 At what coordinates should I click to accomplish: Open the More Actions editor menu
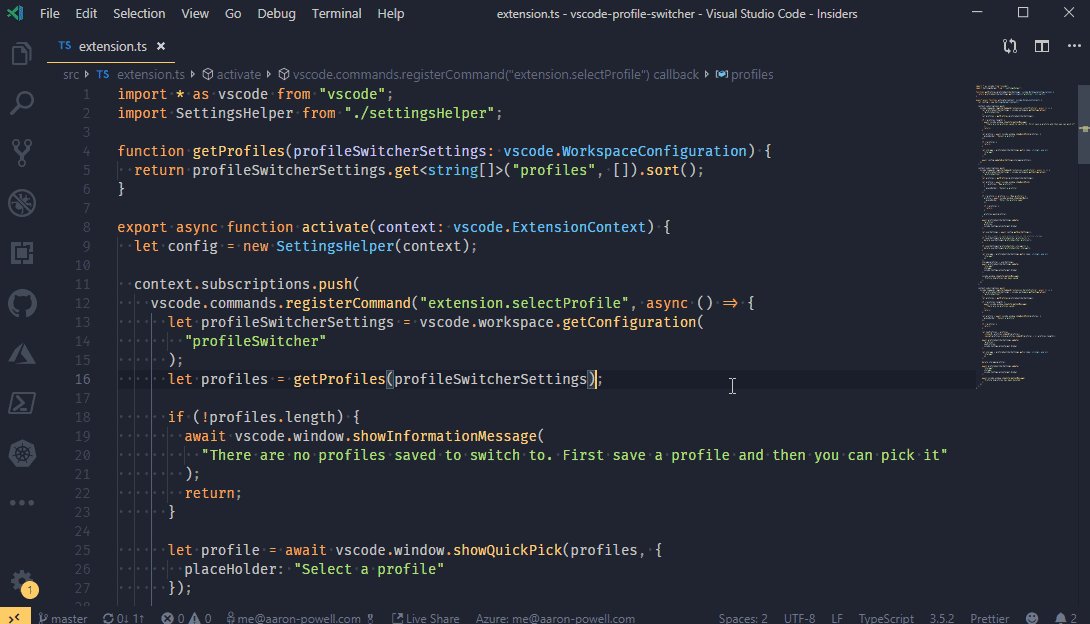tap(1074, 46)
